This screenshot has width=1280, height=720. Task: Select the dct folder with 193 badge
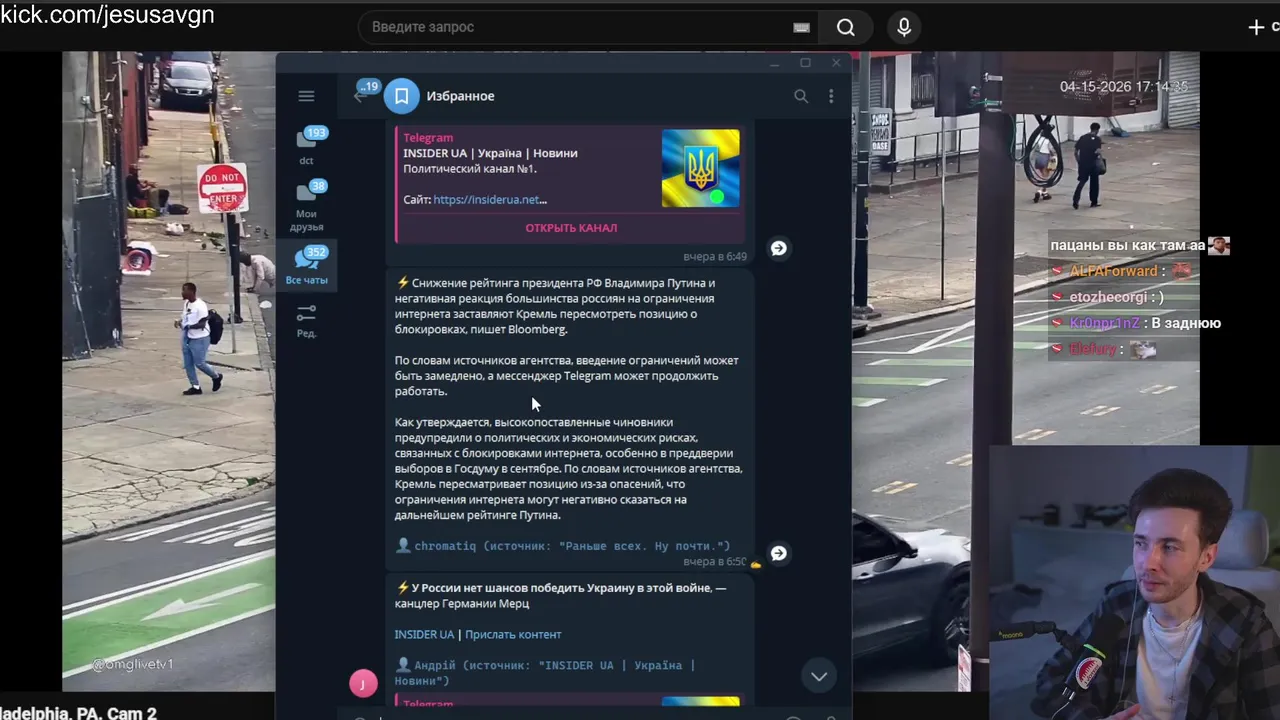click(x=307, y=146)
